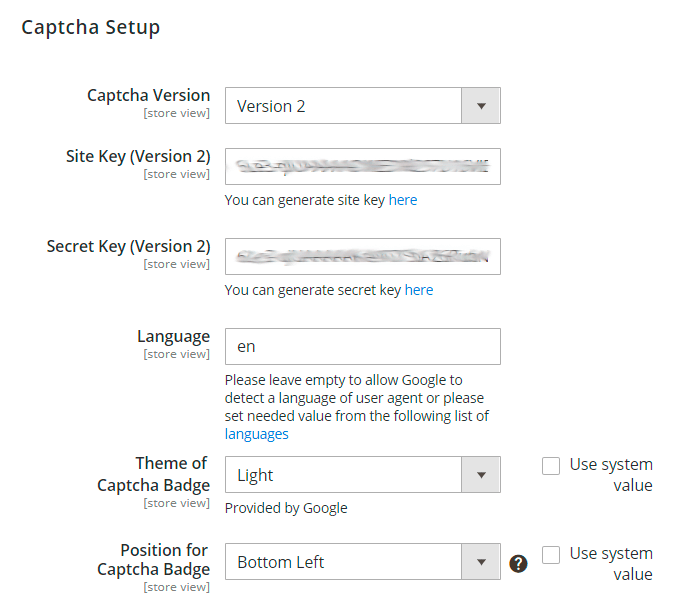Click the help question mark icon
The height and width of the screenshot is (610, 684).
pos(518,563)
